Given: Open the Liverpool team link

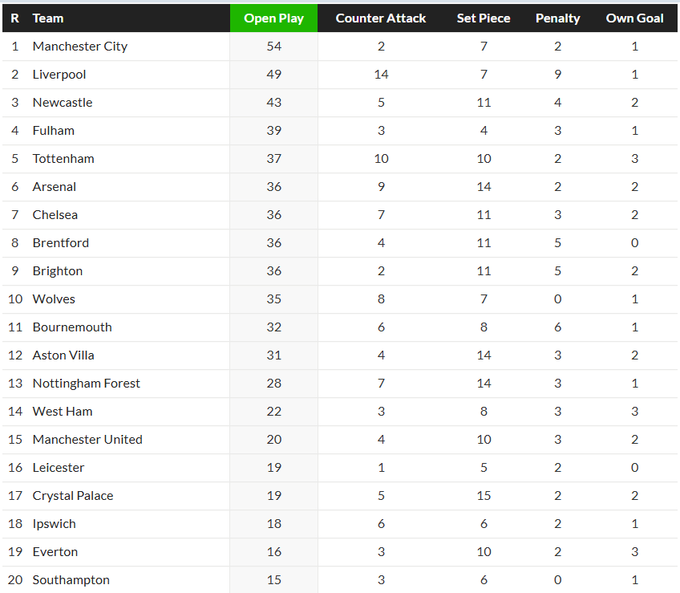Looking at the screenshot, I should tap(59, 74).
